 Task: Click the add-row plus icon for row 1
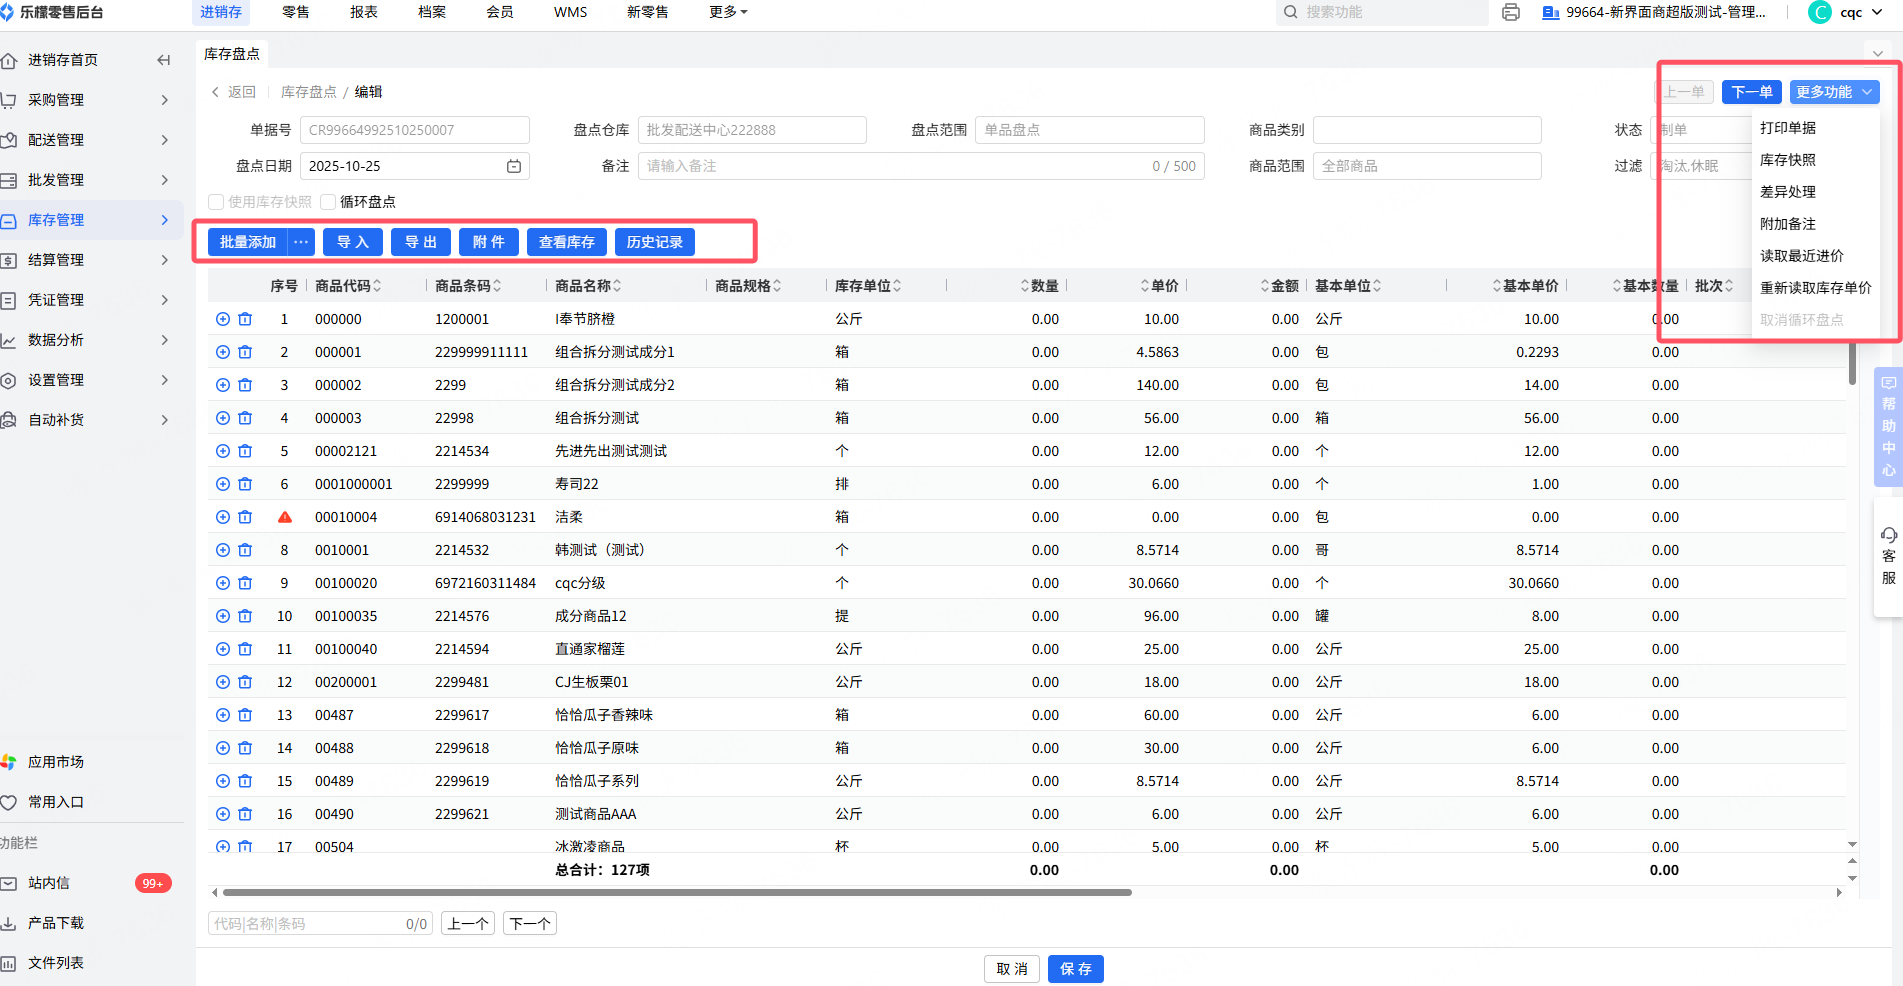click(x=223, y=319)
